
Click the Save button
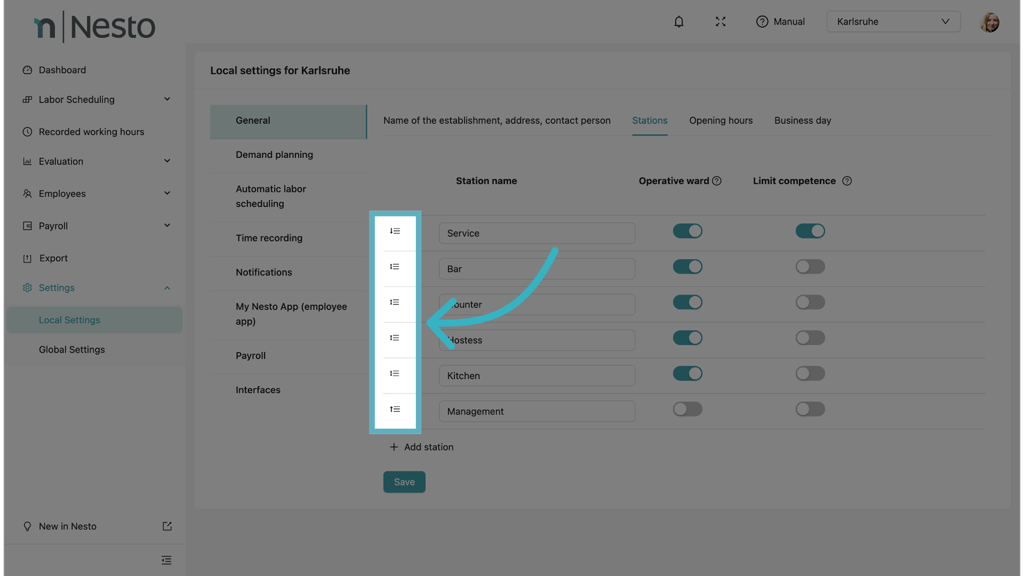(404, 482)
